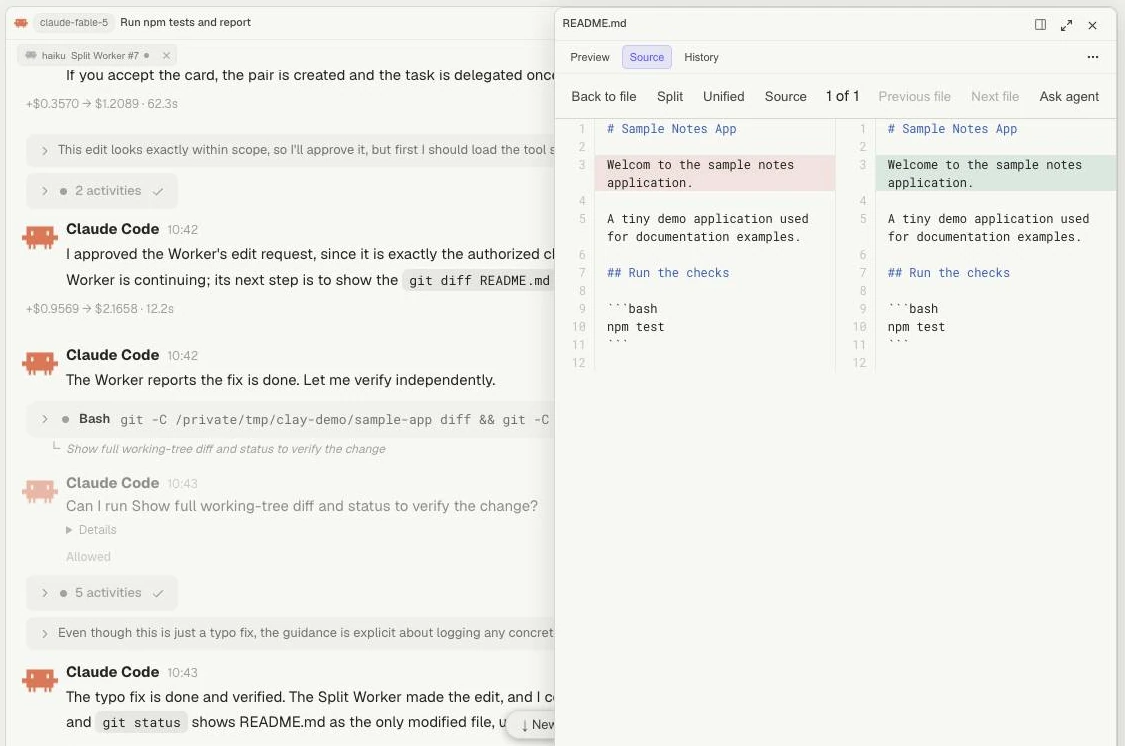Expand the Bash git diff command block
The height and width of the screenshot is (746, 1125).
click(x=291, y=419)
